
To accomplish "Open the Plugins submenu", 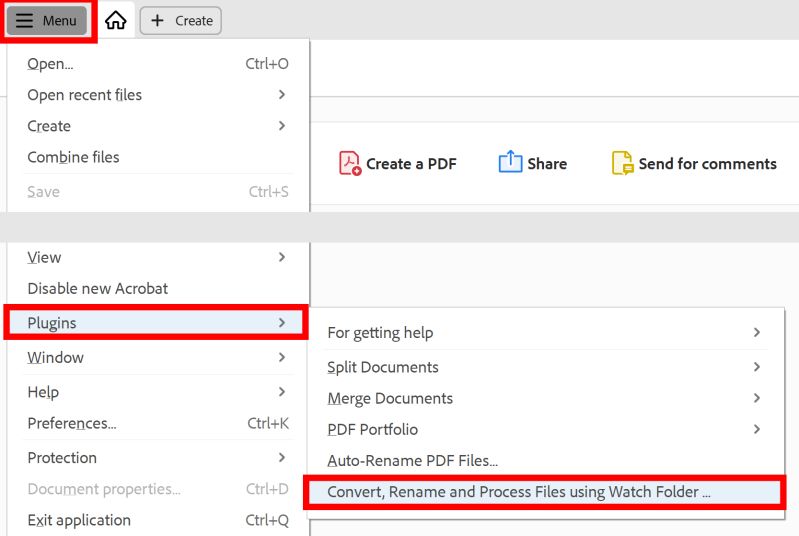I will [x=156, y=323].
